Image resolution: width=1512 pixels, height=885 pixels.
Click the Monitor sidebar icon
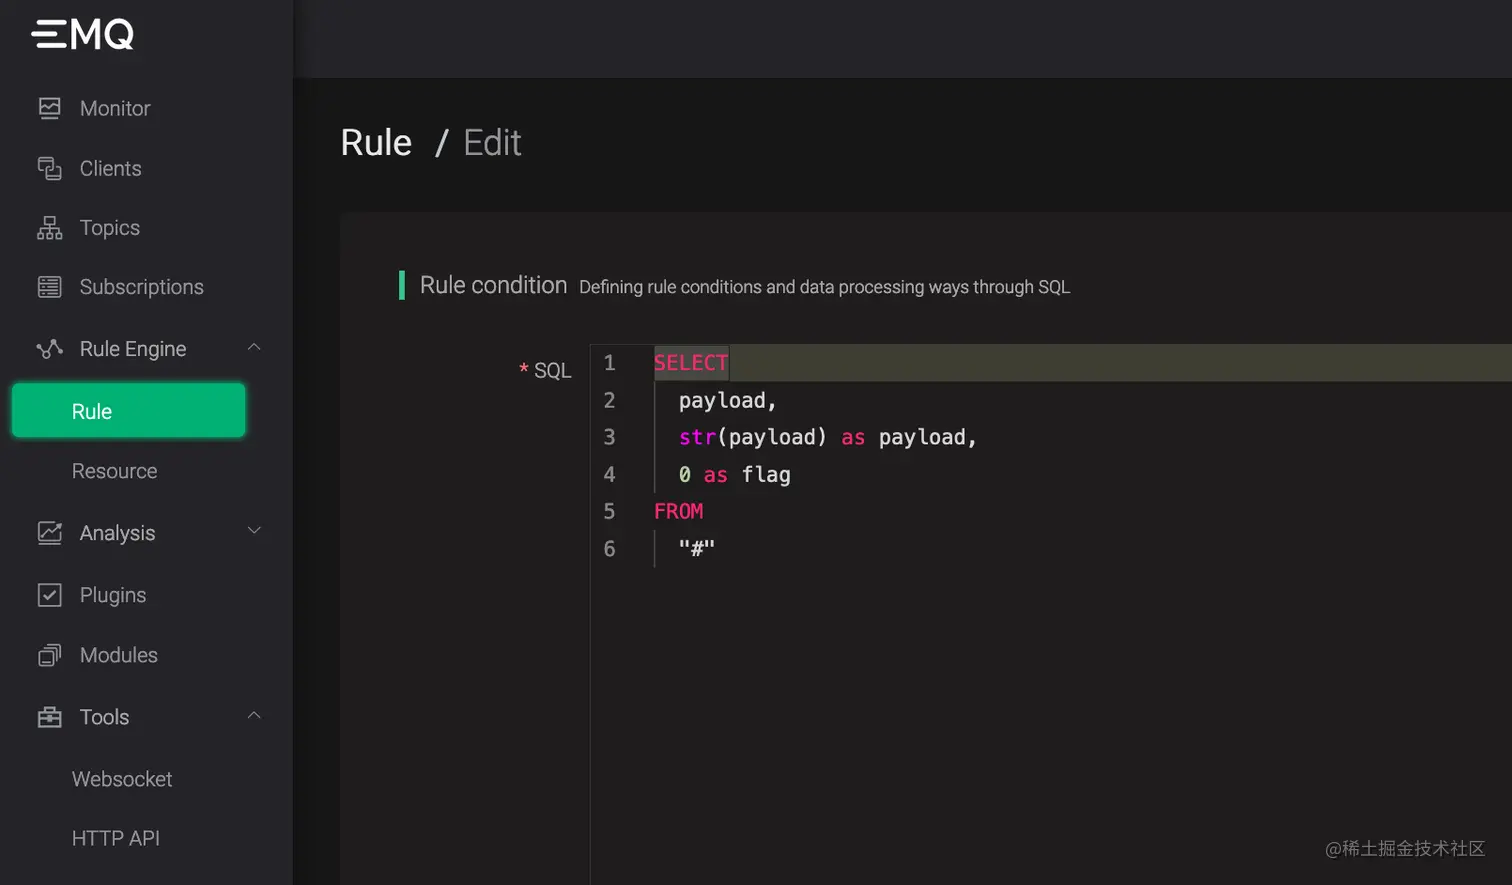[x=49, y=108]
